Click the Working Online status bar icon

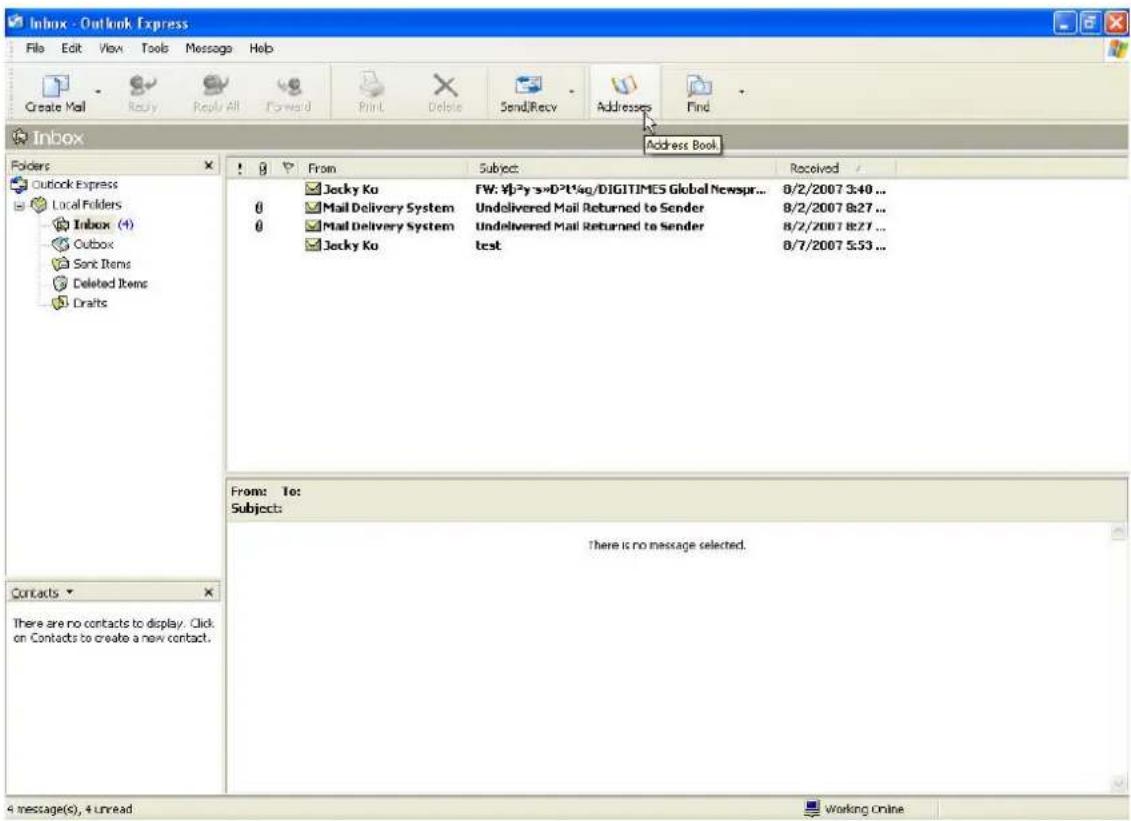tap(812, 808)
